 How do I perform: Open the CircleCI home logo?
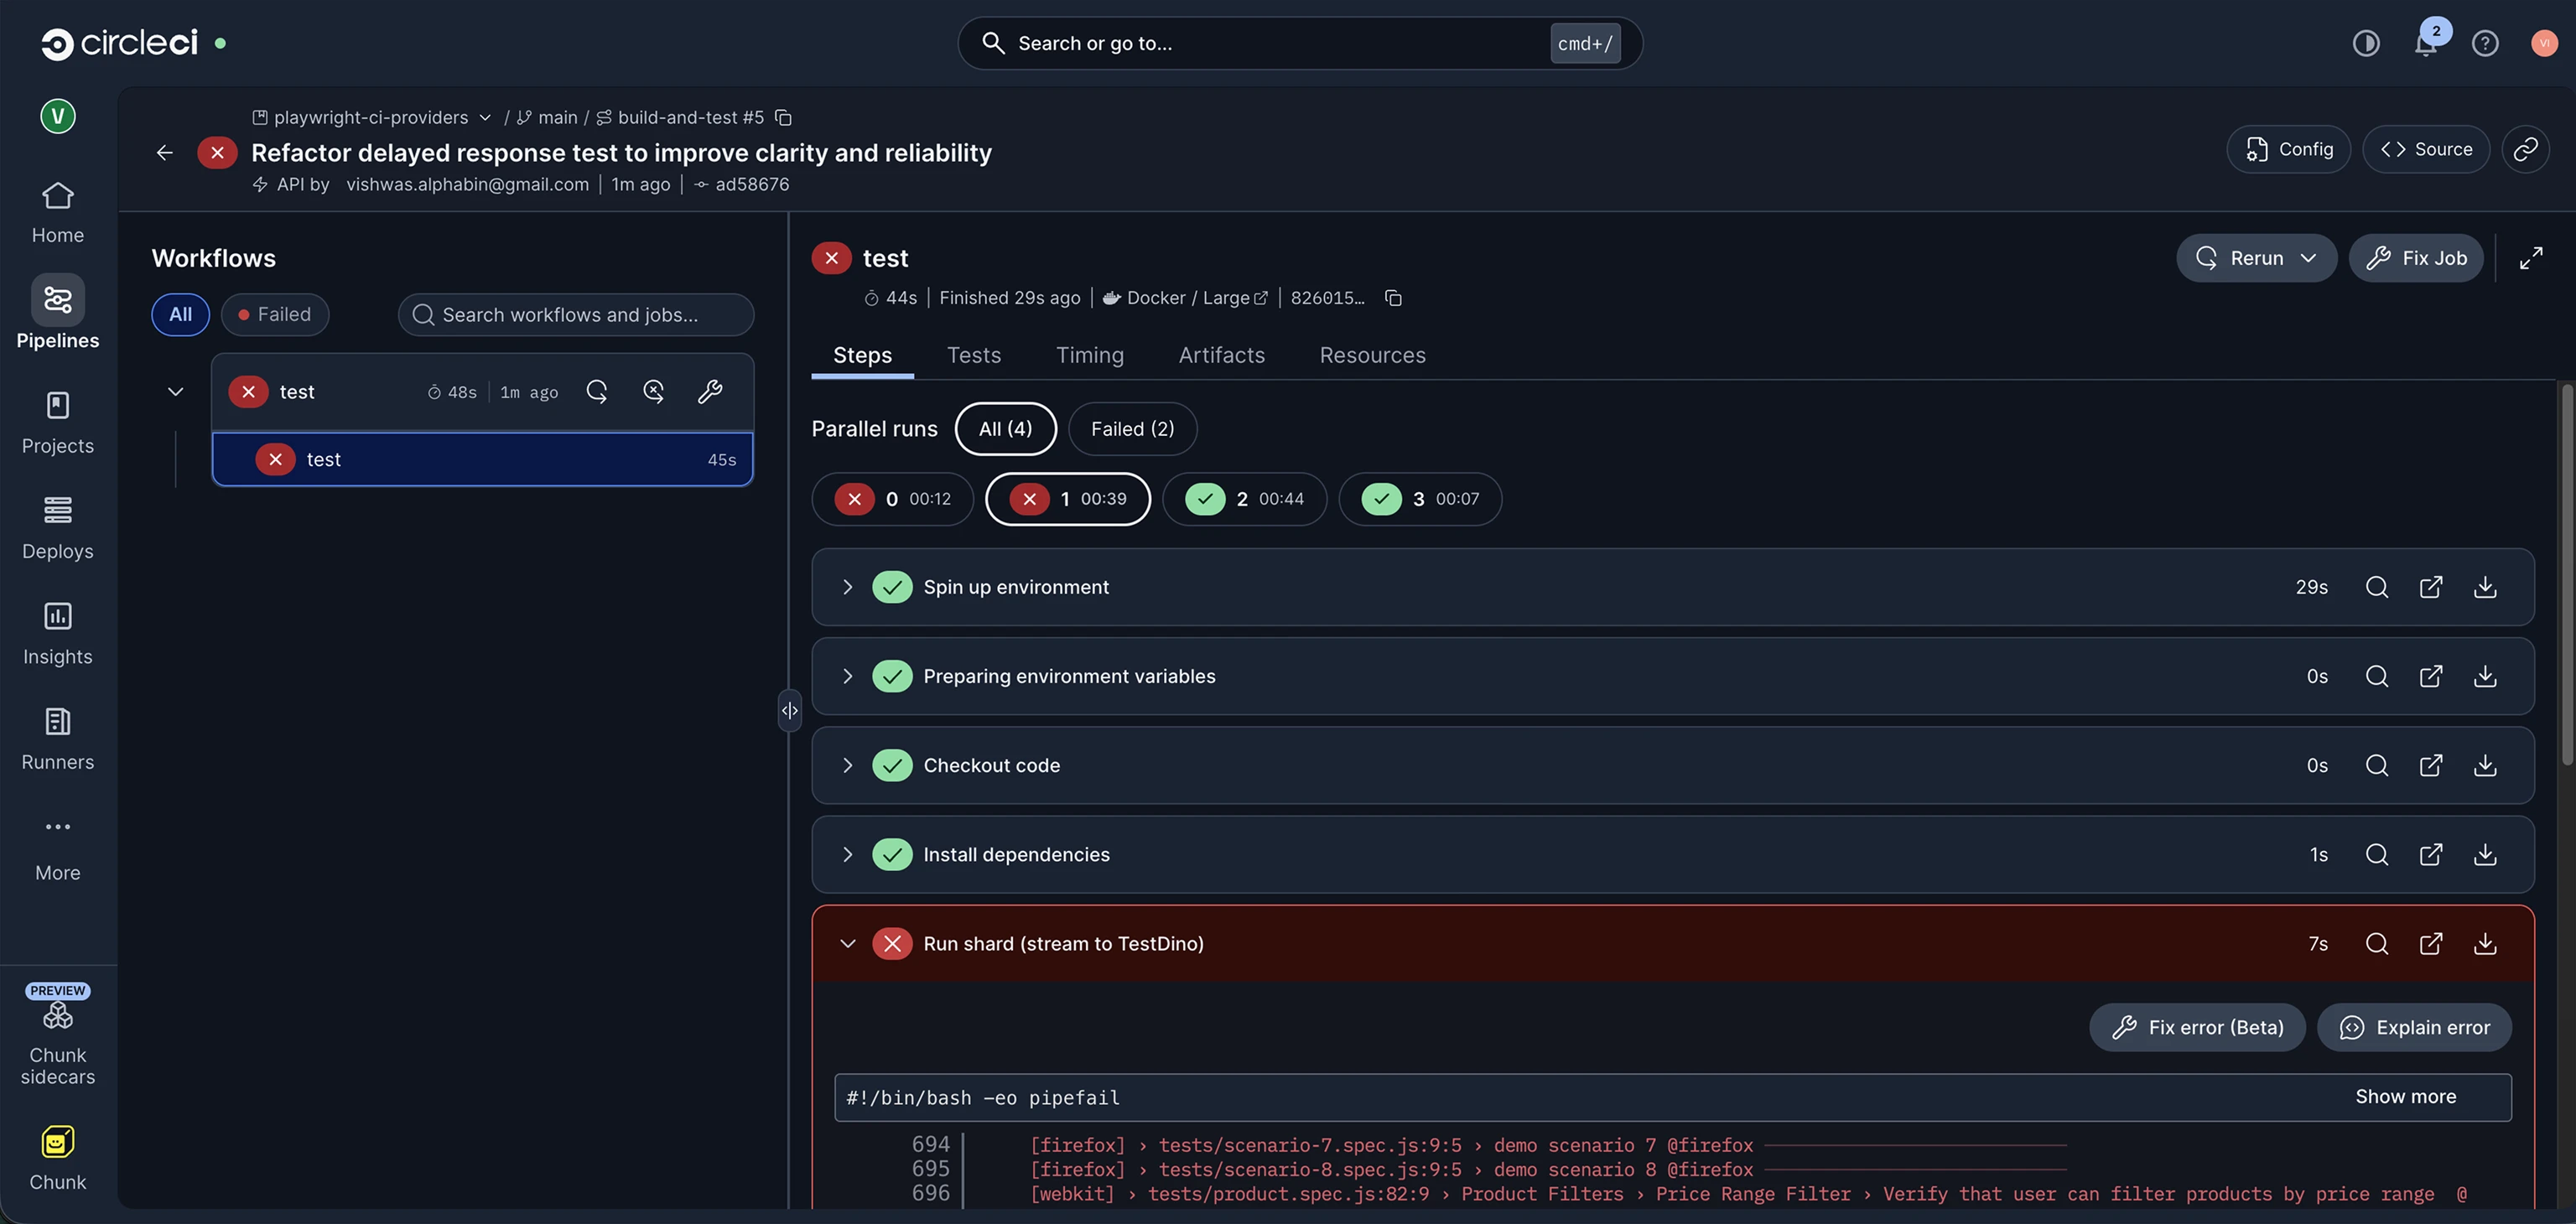point(119,43)
